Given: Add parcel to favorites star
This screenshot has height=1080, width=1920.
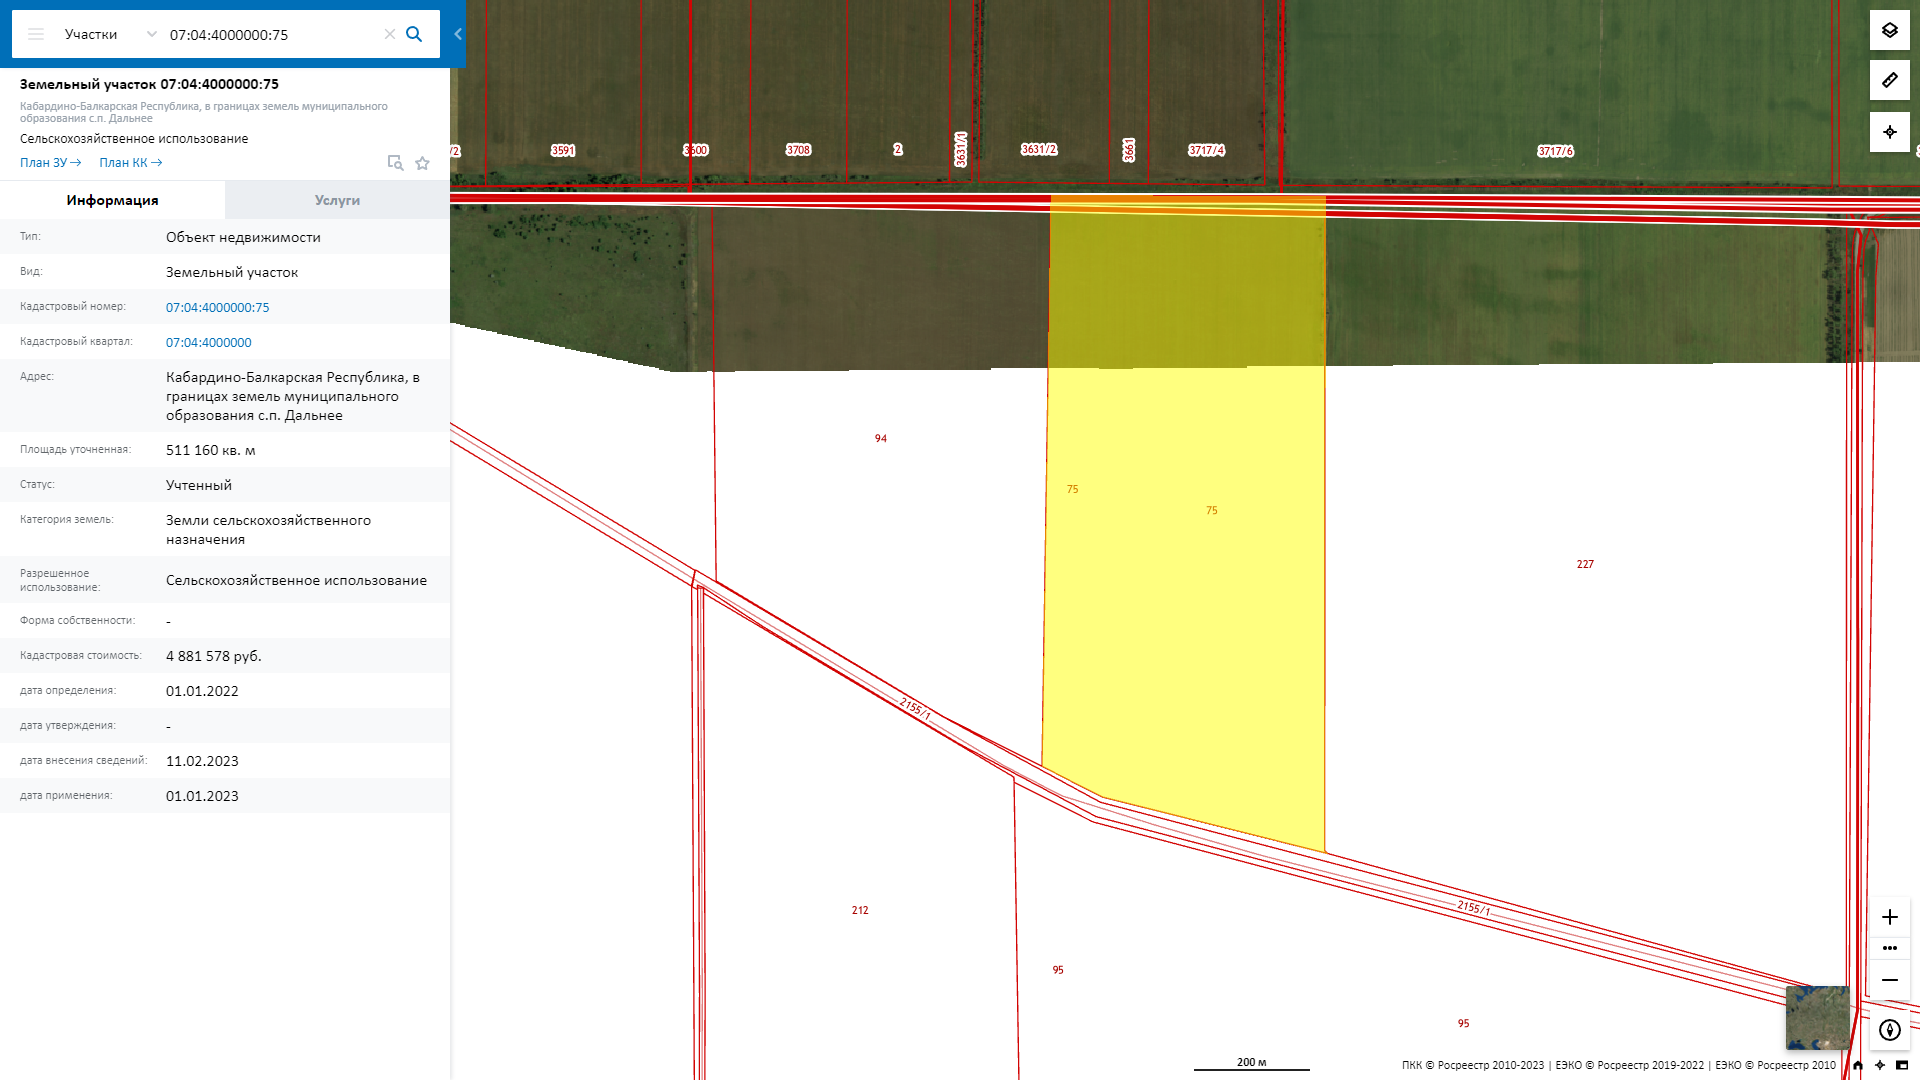Looking at the screenshot, I should pos(423,163).
